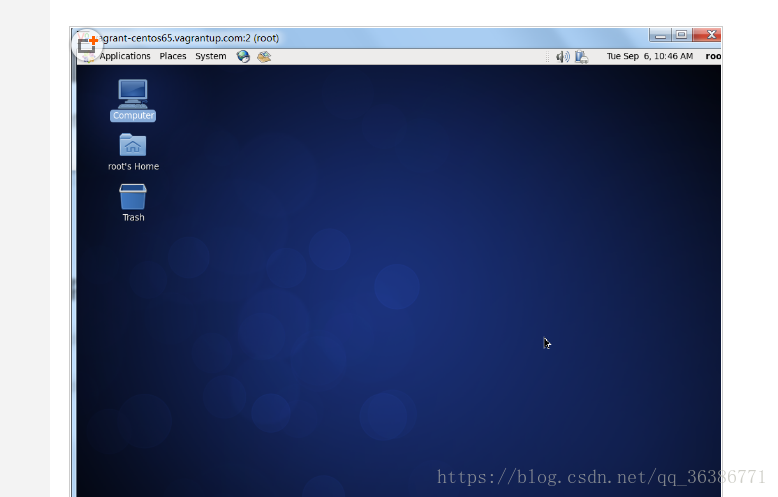This screenshot has height=497, width=778.
Task: Open the root user menu
Action: (713, 56)
